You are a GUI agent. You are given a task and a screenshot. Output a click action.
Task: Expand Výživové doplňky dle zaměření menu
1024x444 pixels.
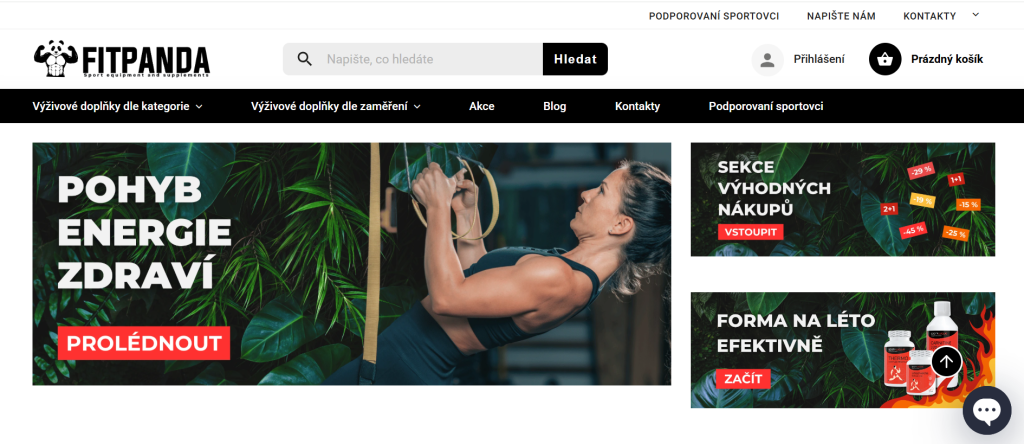point(336,106)
